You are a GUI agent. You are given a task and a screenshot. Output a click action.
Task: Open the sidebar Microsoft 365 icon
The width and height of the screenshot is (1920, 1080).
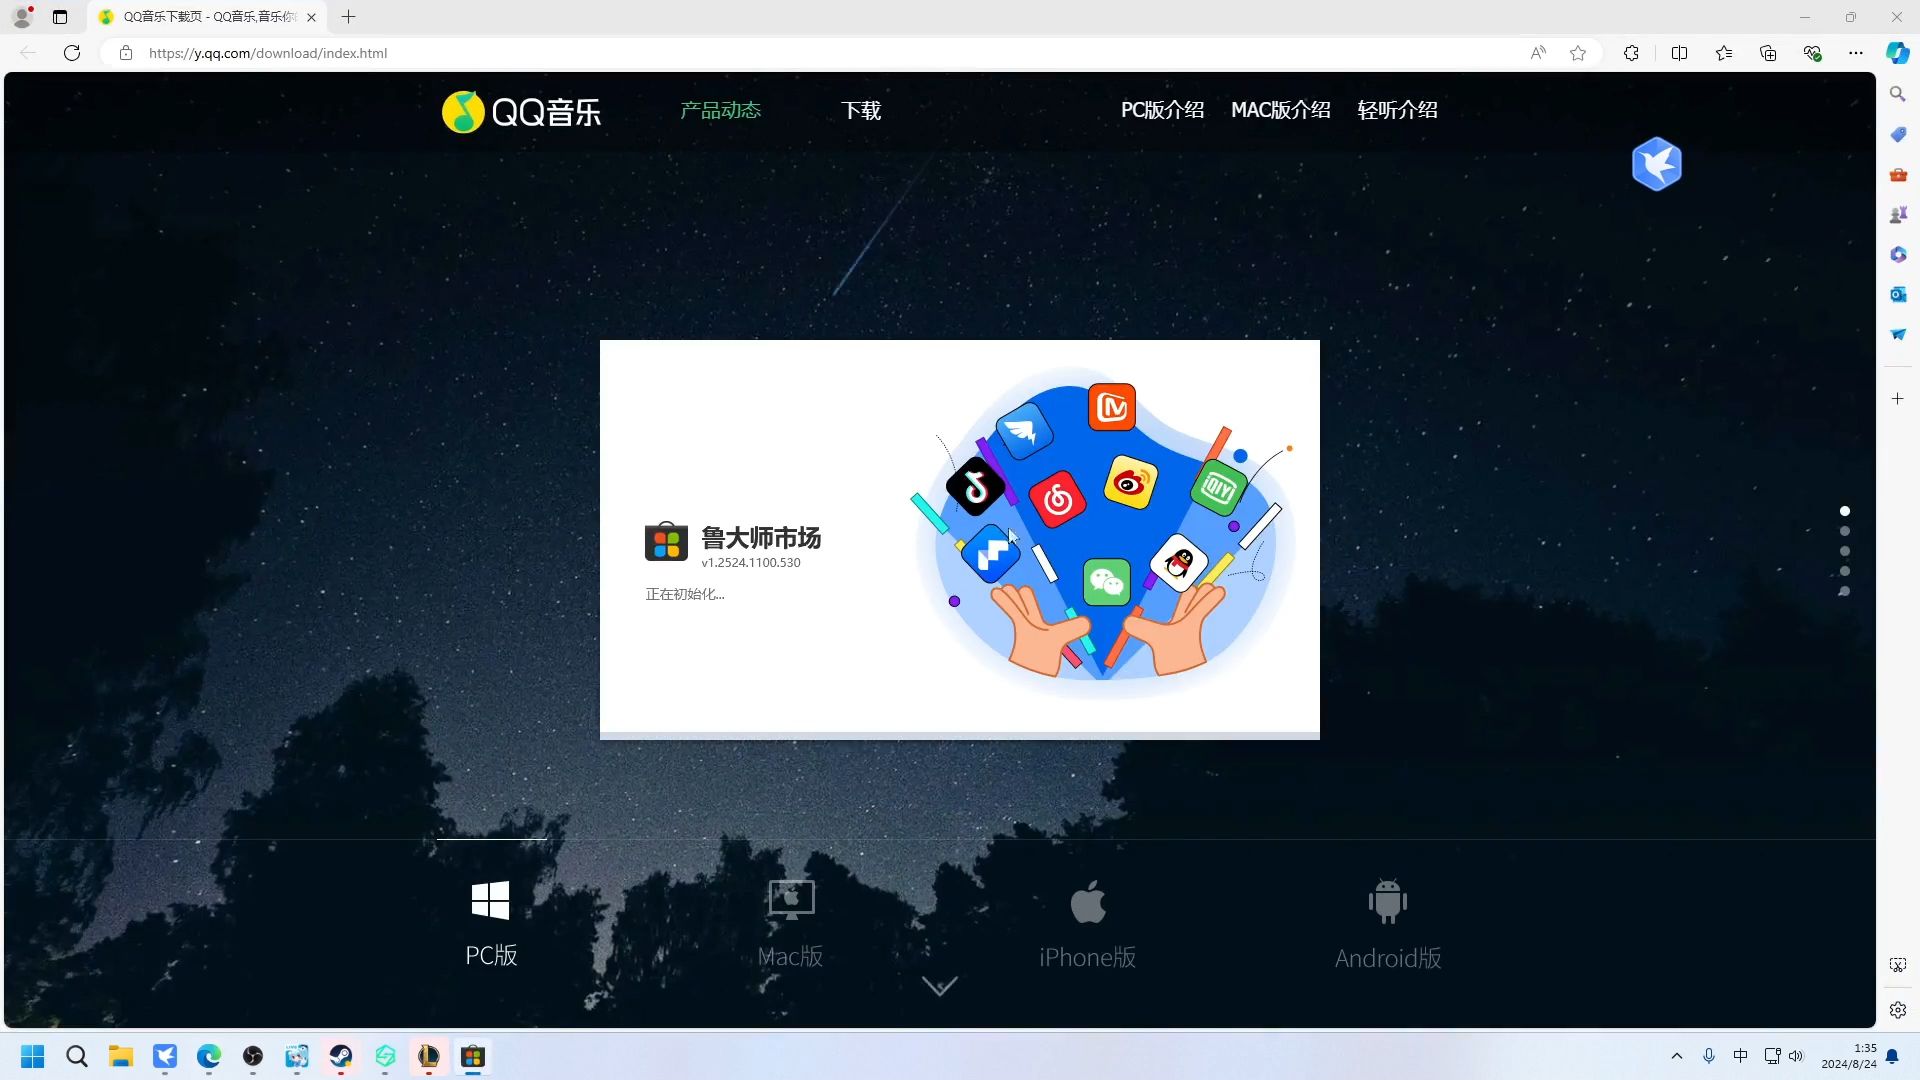tap(1898, 254)
